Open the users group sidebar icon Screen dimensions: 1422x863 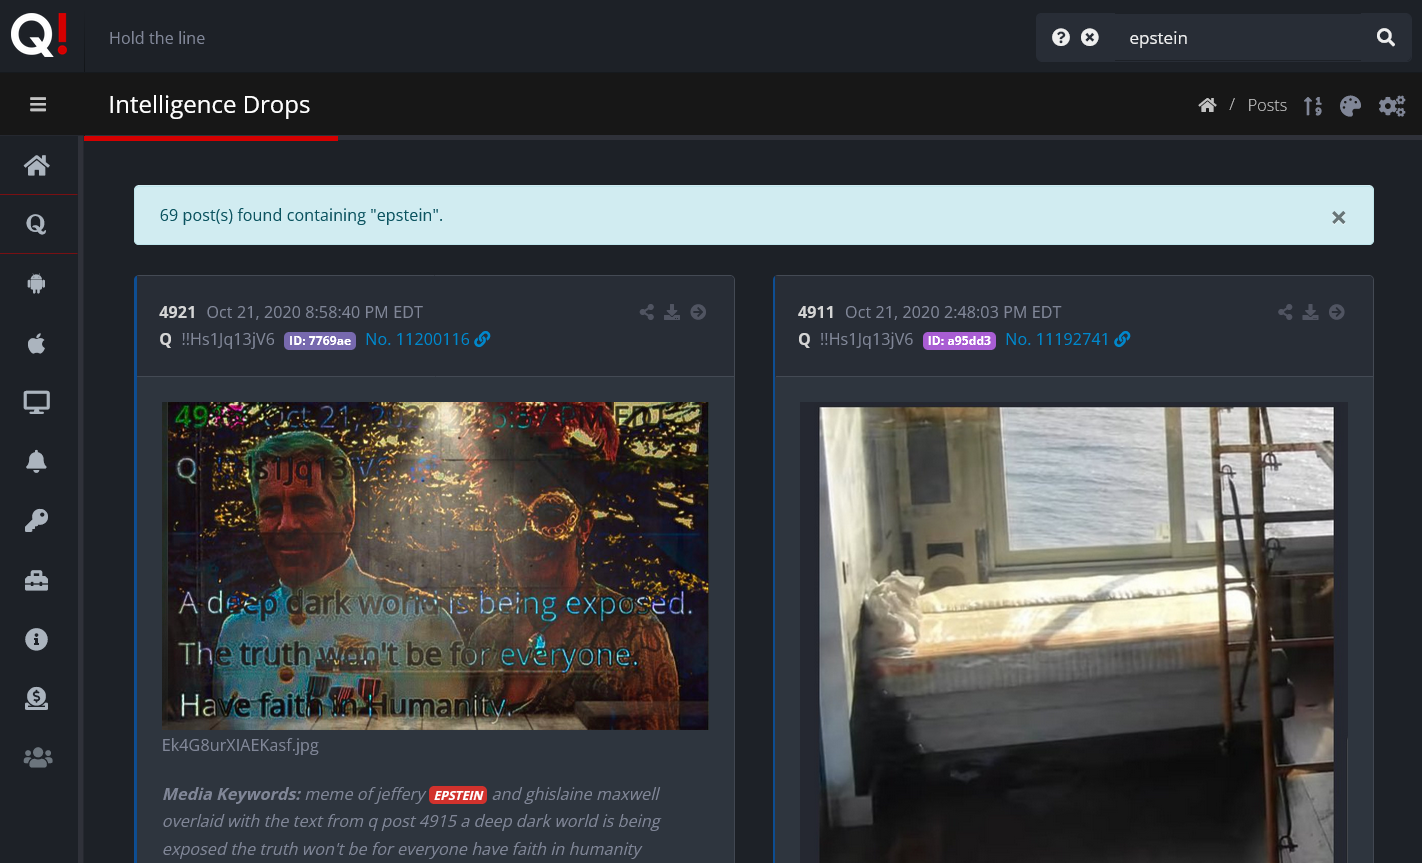tap(37, 758)
